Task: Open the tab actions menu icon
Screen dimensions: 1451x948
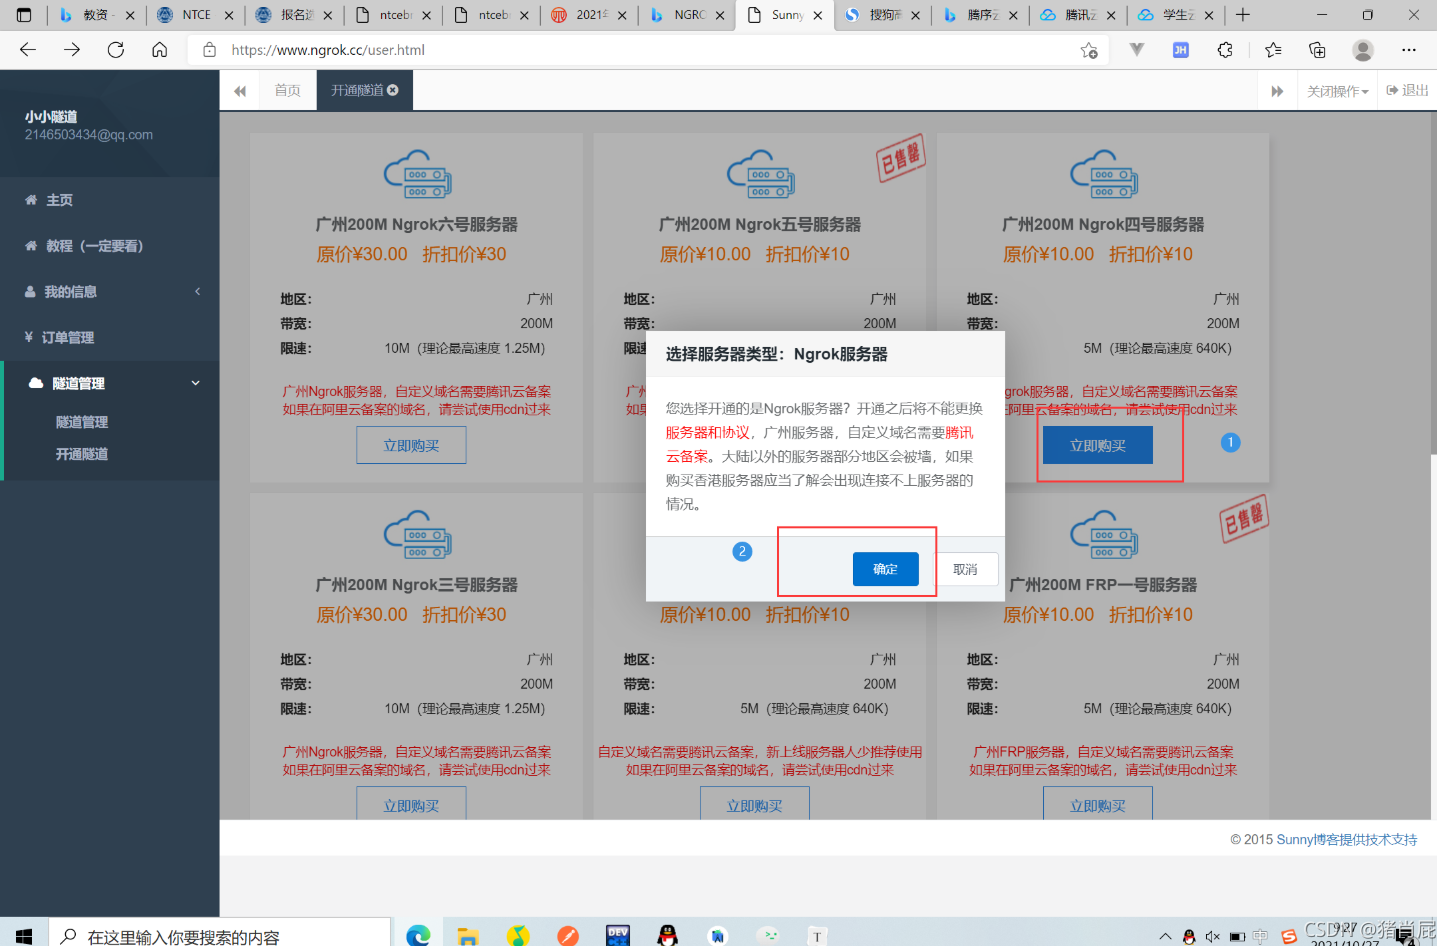Action: (25, 15)
